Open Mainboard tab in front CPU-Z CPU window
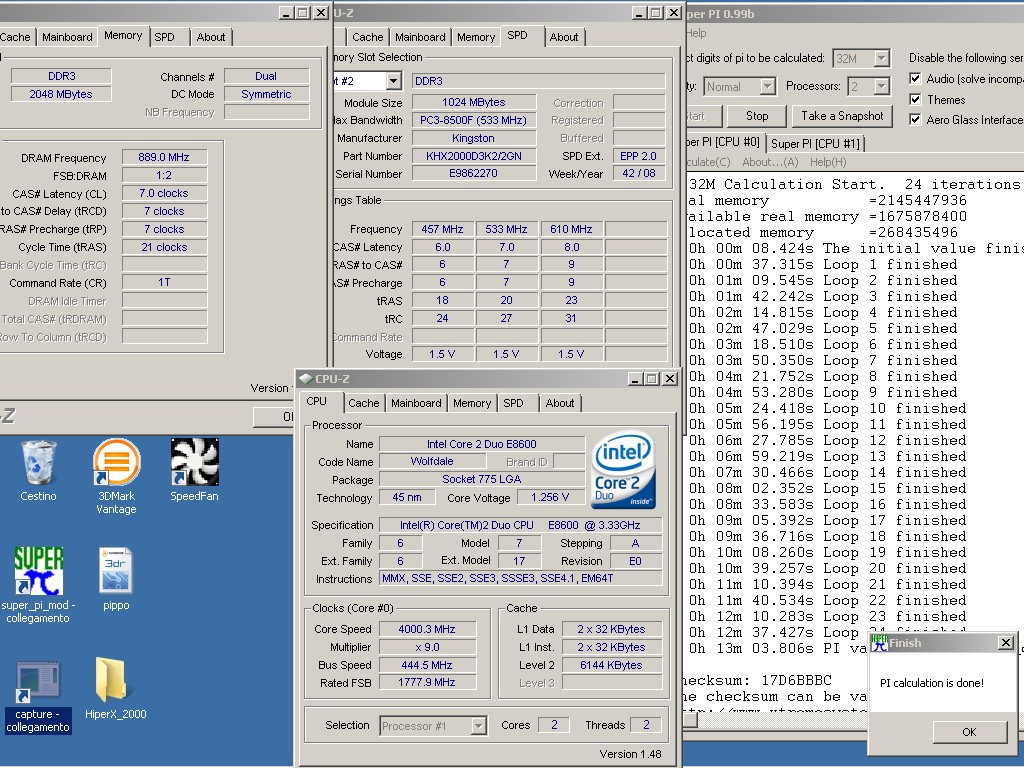The height and width of the screenshot is (768, 1024). [x=416, y=403]
